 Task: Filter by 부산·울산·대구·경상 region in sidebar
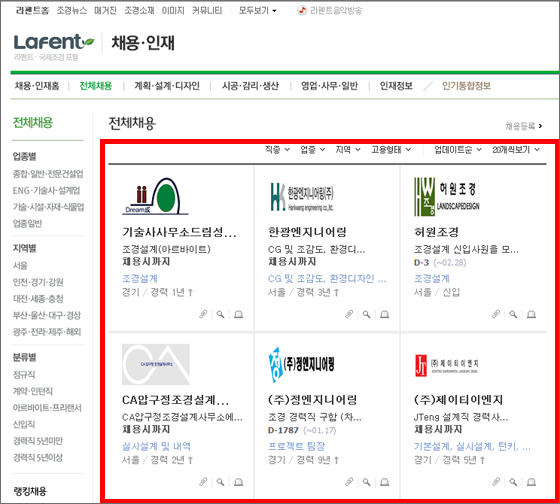point(47,315)
